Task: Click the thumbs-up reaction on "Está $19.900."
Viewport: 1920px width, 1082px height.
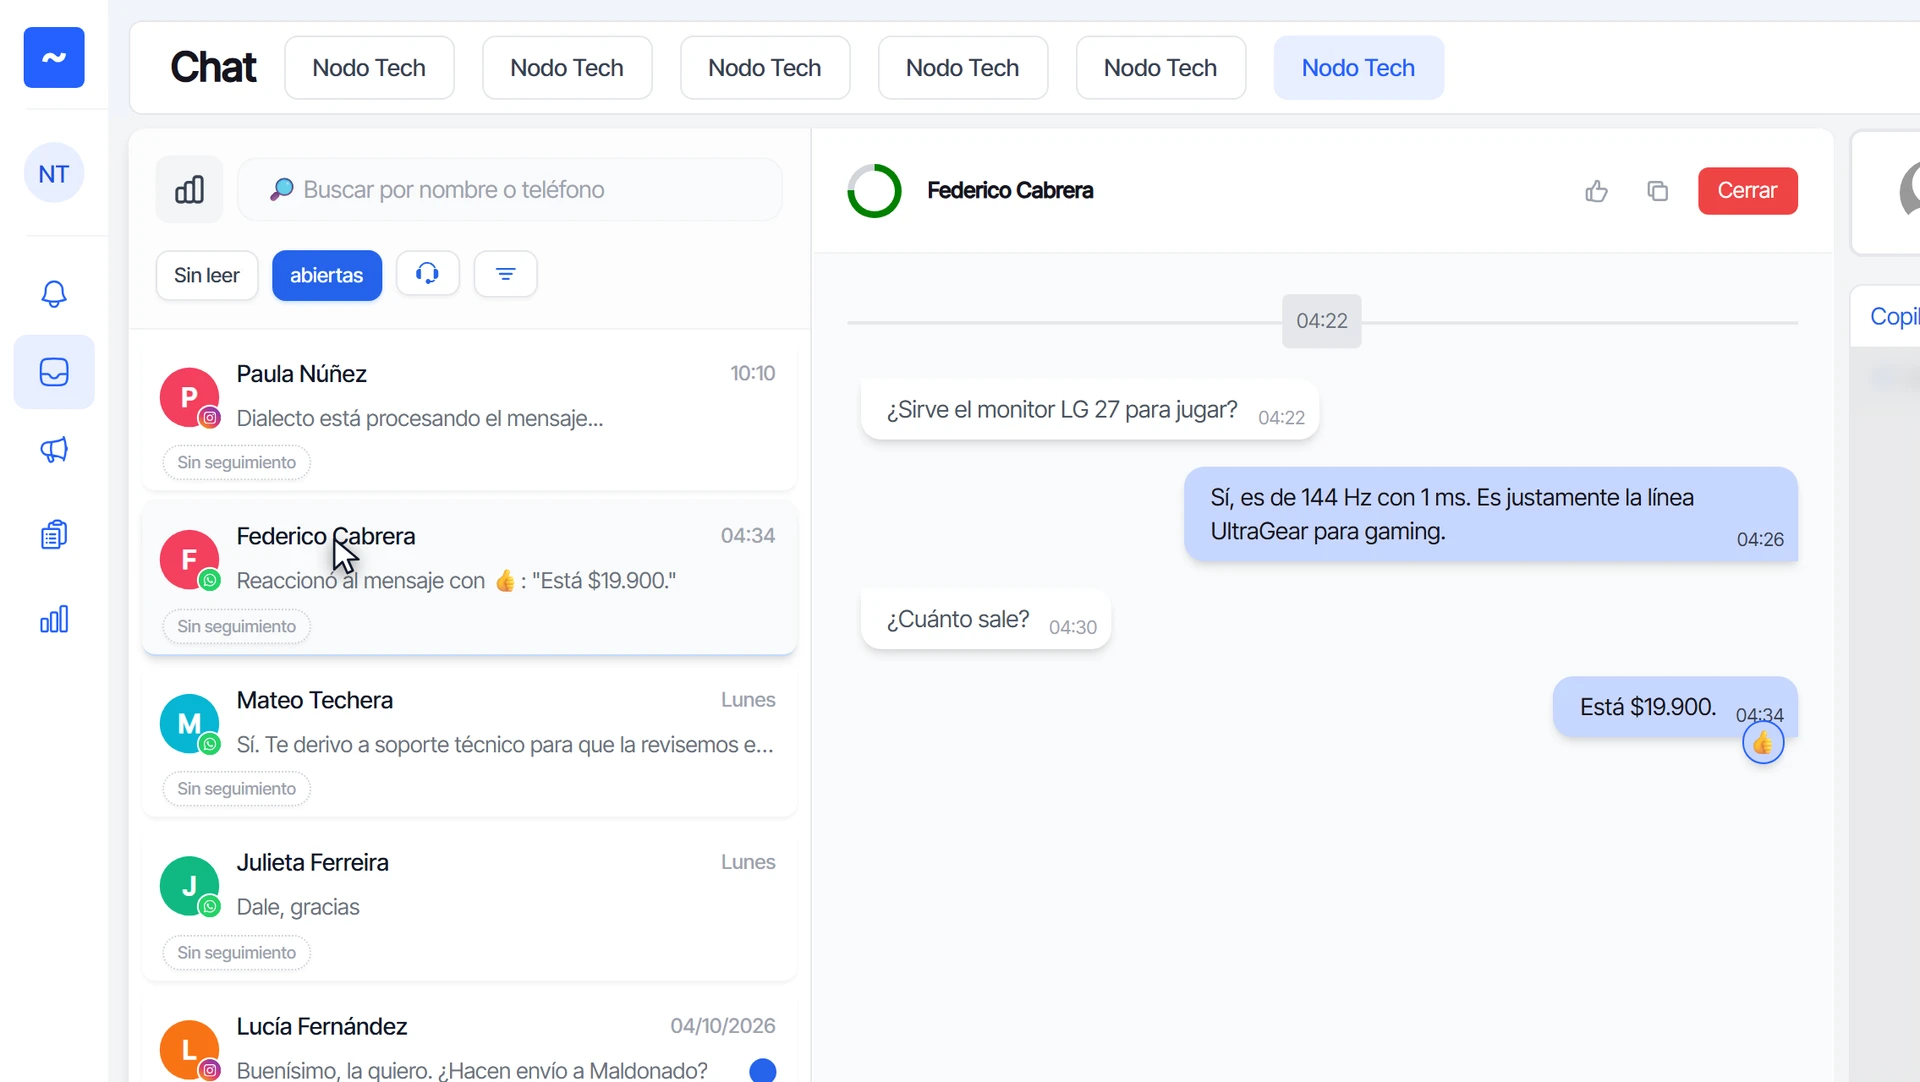Action: (1763, 743)
